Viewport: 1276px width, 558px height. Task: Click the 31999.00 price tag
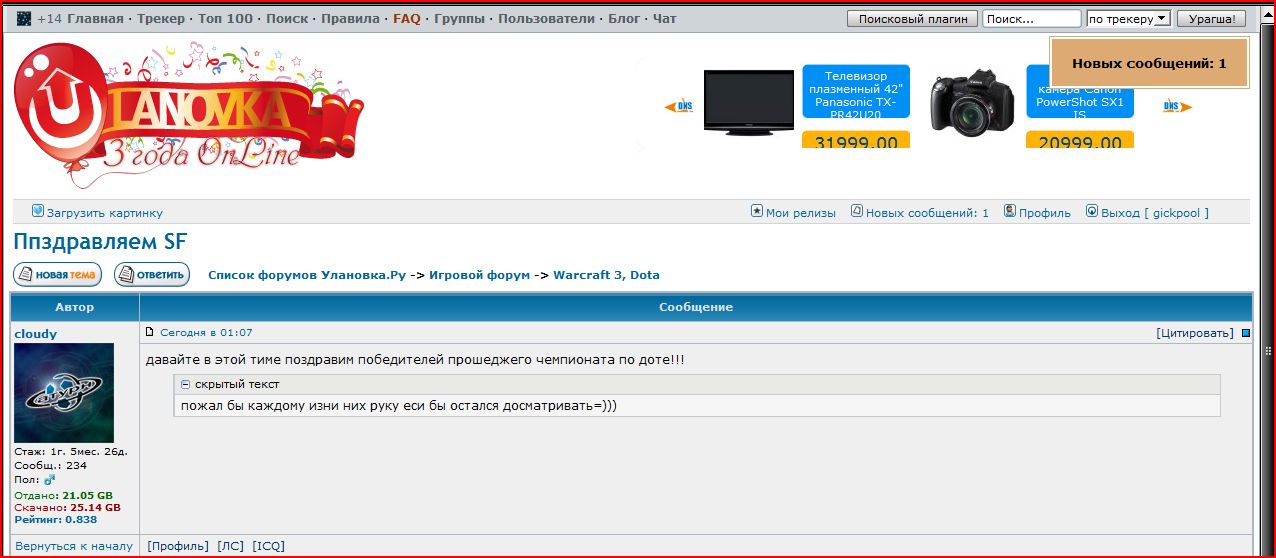(x=856, y=140)
